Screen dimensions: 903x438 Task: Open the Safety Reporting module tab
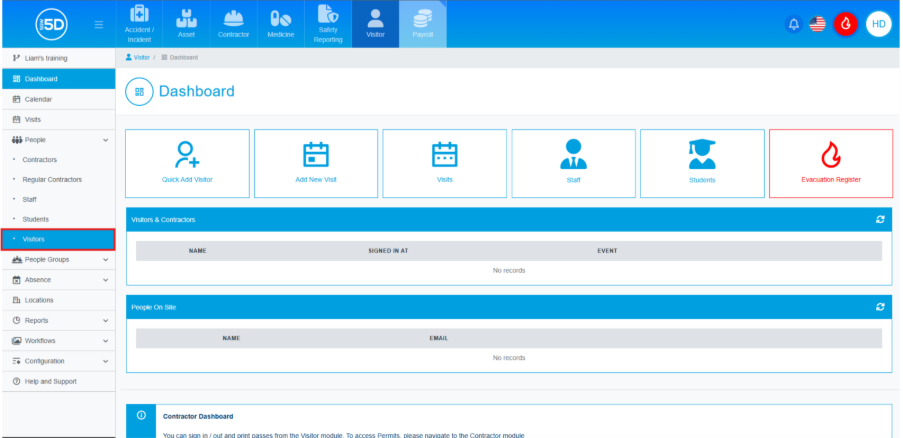coord(328,24)
